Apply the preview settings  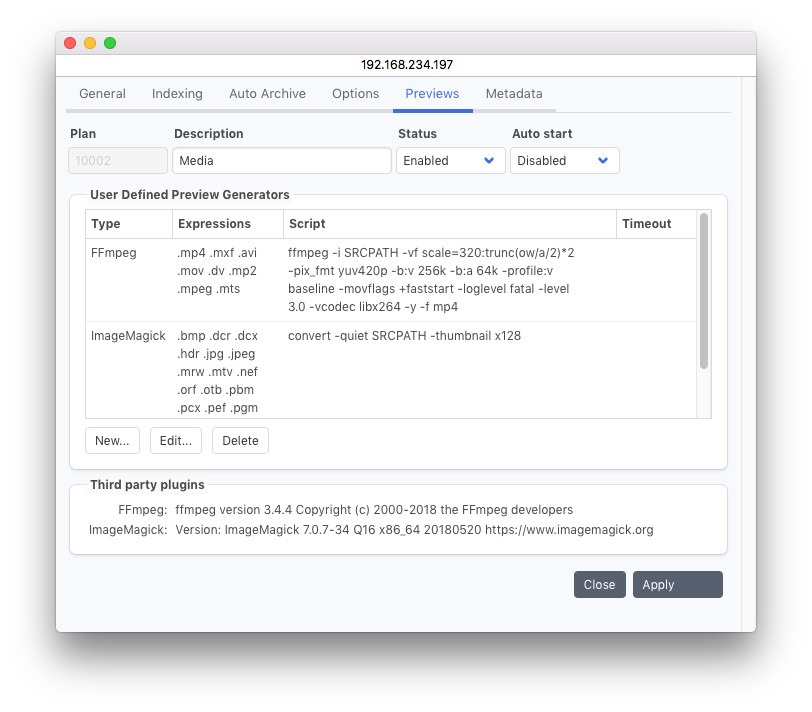coord(677,585)
